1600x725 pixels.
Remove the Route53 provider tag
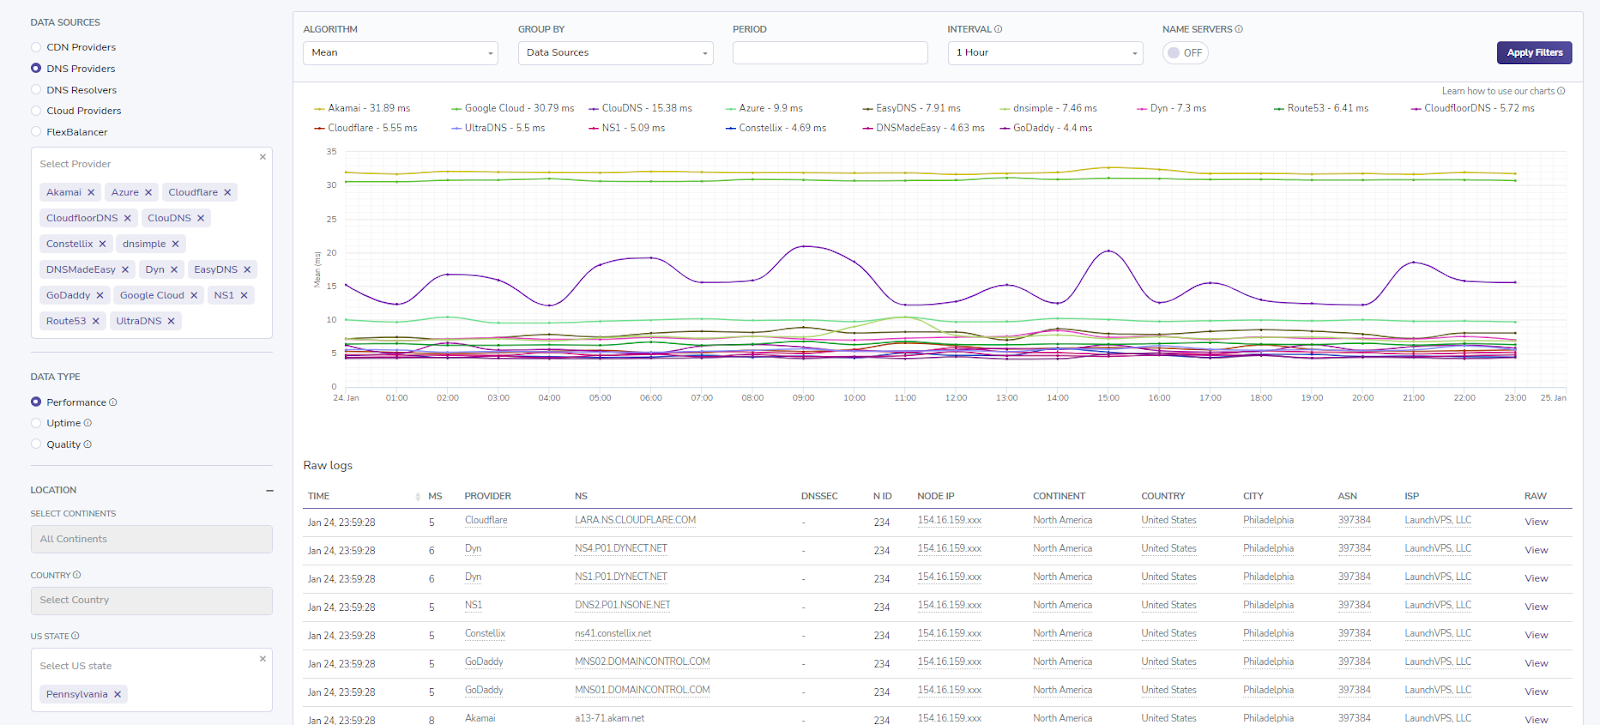coord(96,321)
